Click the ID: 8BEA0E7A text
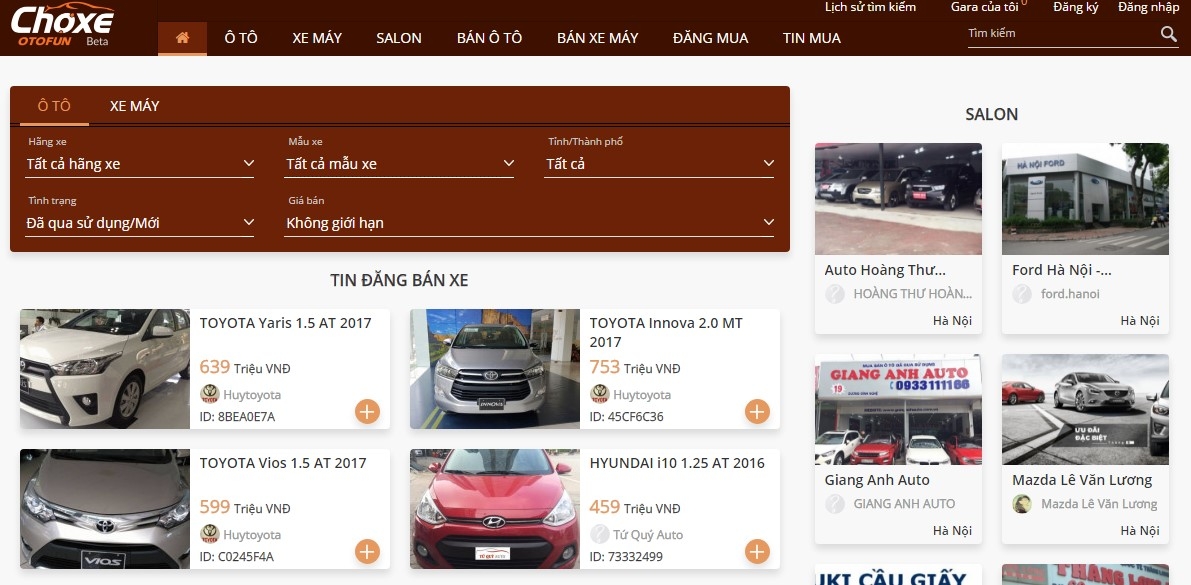The width and height of the screenshot is (1191, 585). [237, 416]
